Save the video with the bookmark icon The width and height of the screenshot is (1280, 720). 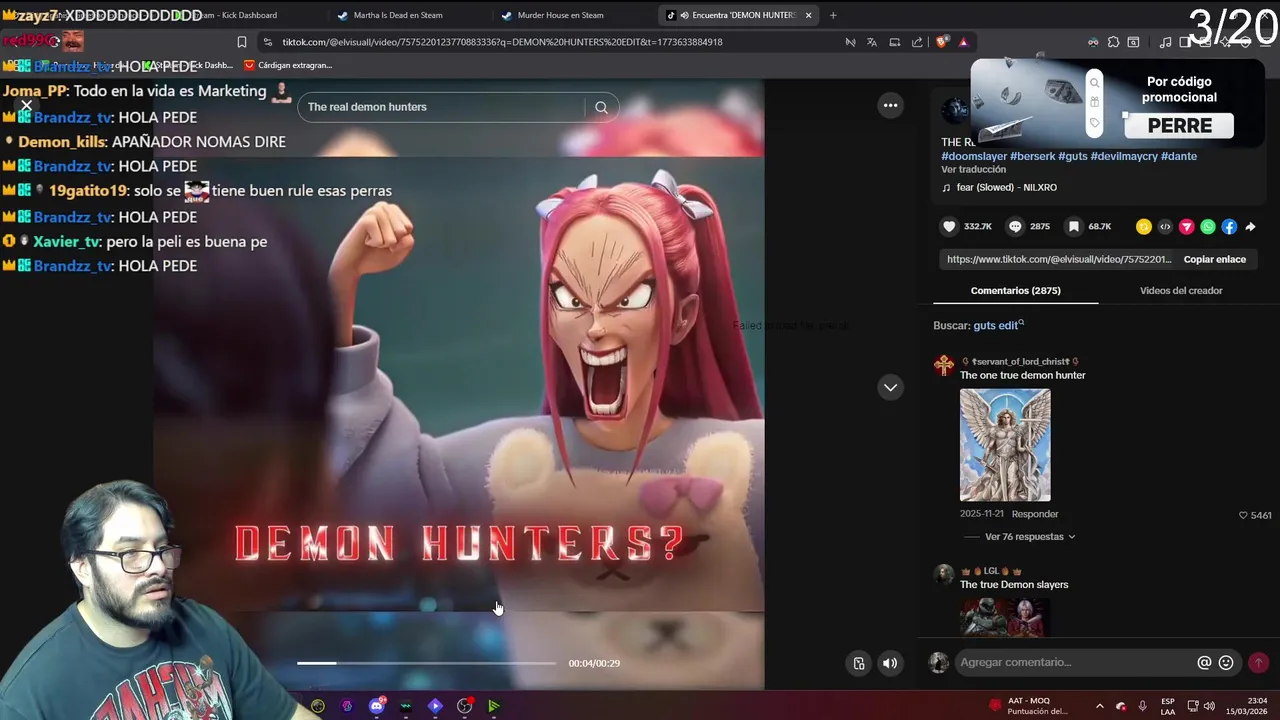click(x=1074, y=227)
